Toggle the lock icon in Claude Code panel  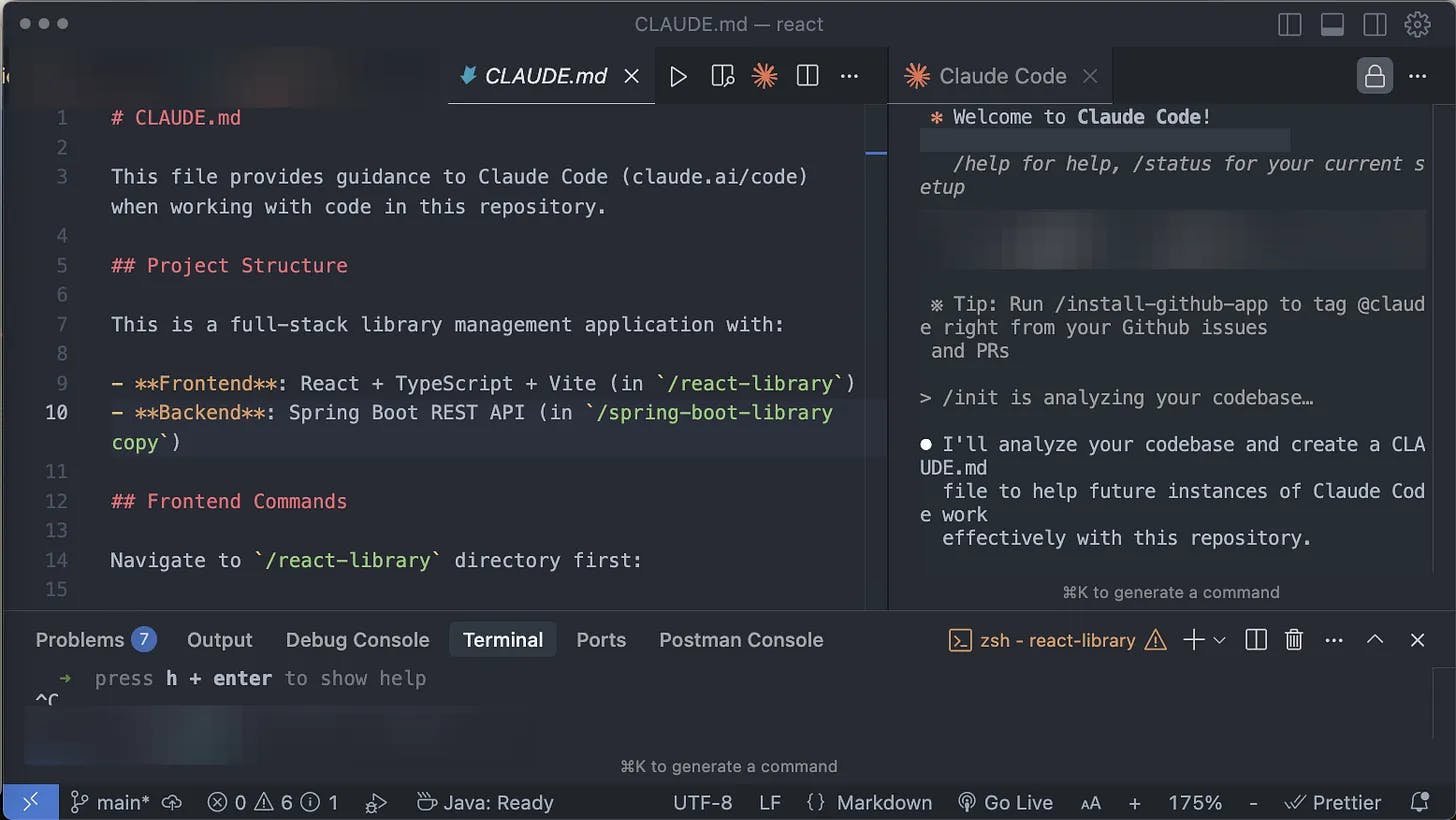coord(1375,75)
